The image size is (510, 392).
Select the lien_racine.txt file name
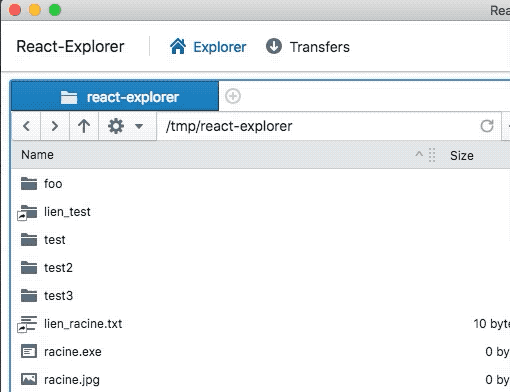coord(83,324)
